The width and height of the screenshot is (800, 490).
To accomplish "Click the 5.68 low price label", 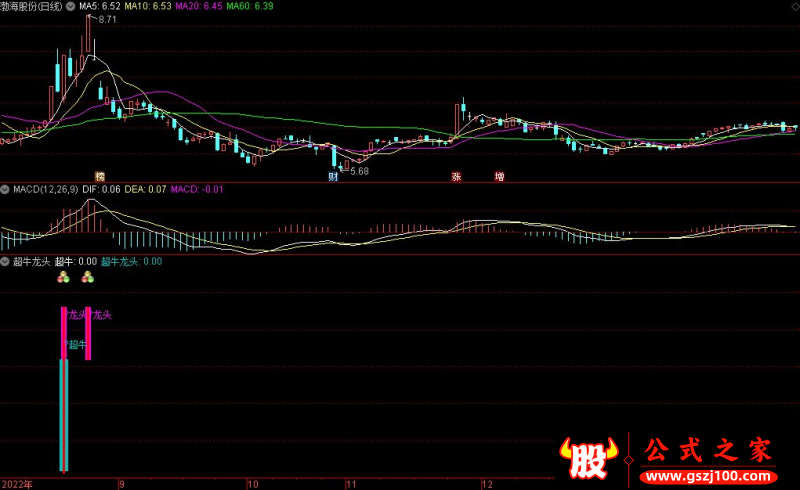I will click(359, 172).
